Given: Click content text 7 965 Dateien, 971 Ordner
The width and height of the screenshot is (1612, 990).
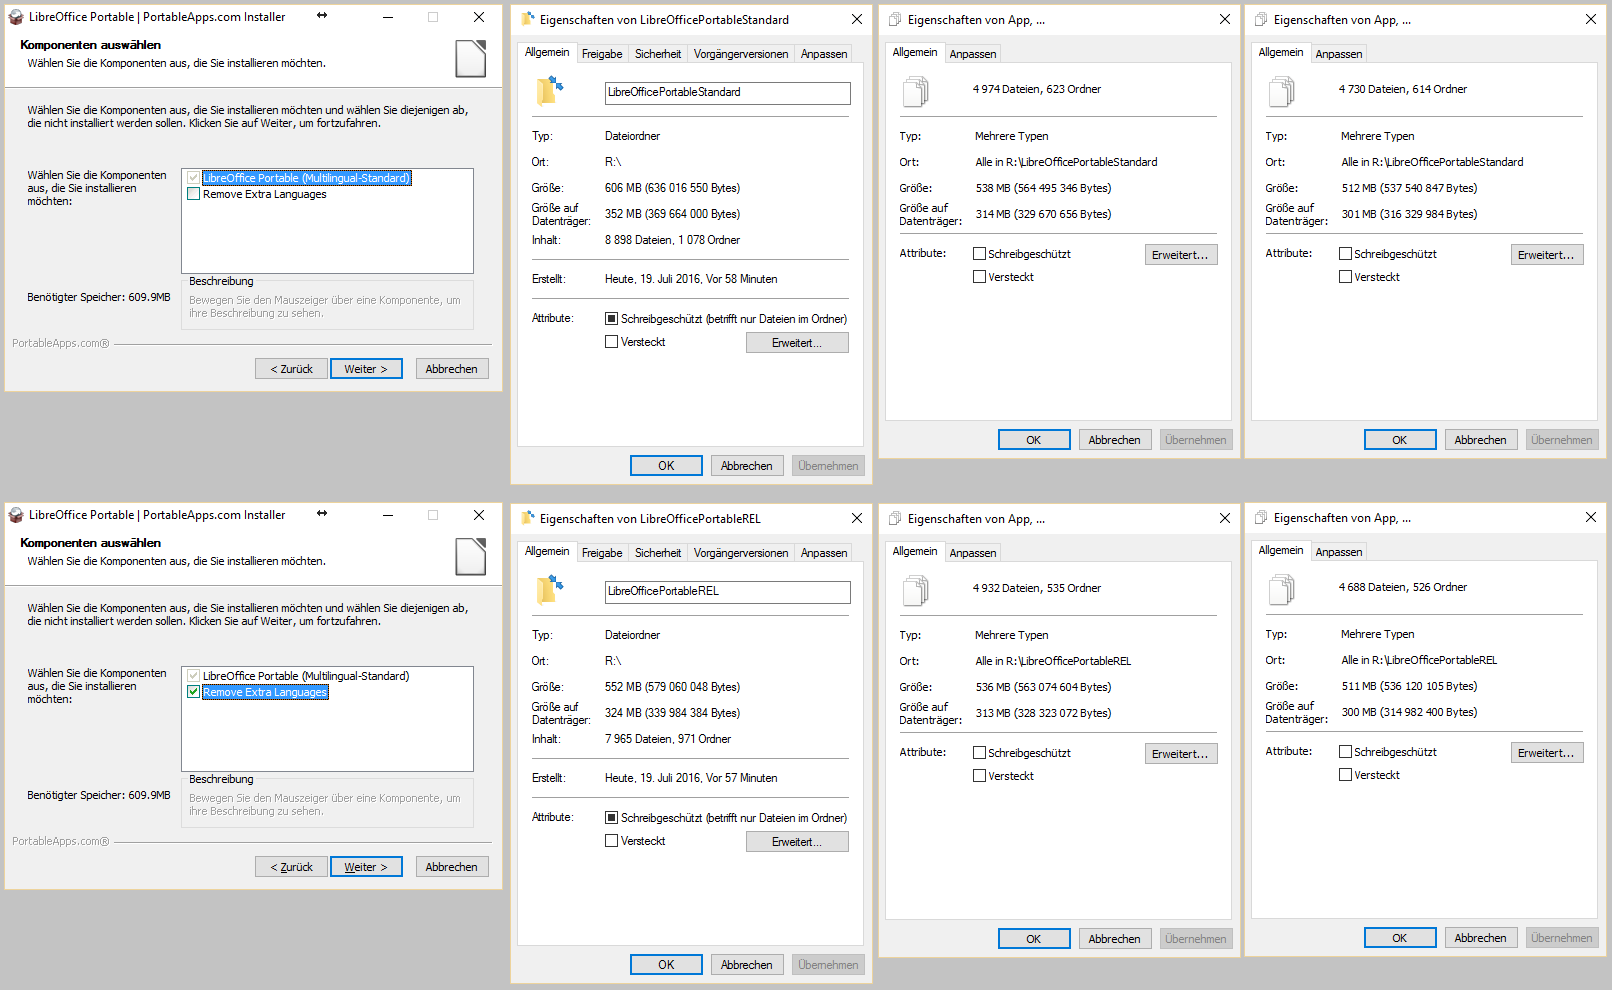Looking at the screenshot, I should point(668,739).
